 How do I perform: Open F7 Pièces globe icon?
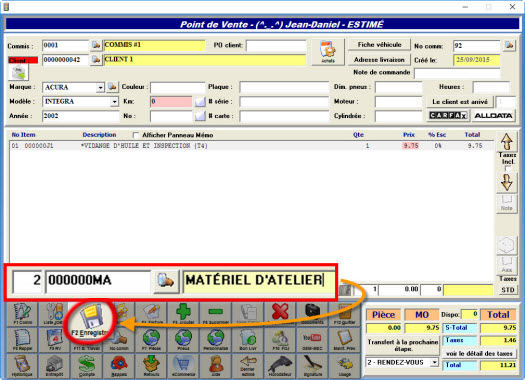pos(152,339)
